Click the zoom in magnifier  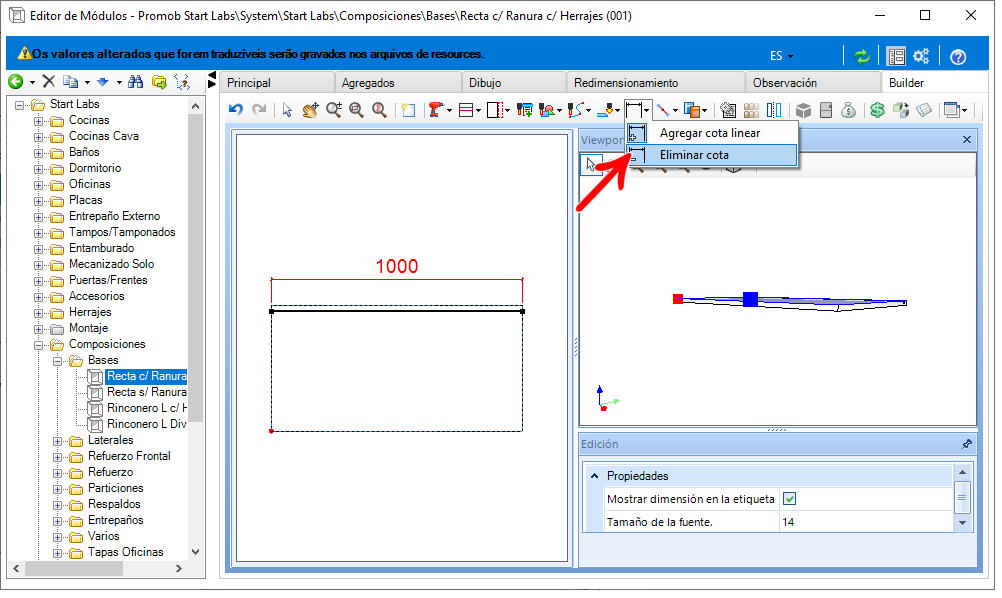333,110
